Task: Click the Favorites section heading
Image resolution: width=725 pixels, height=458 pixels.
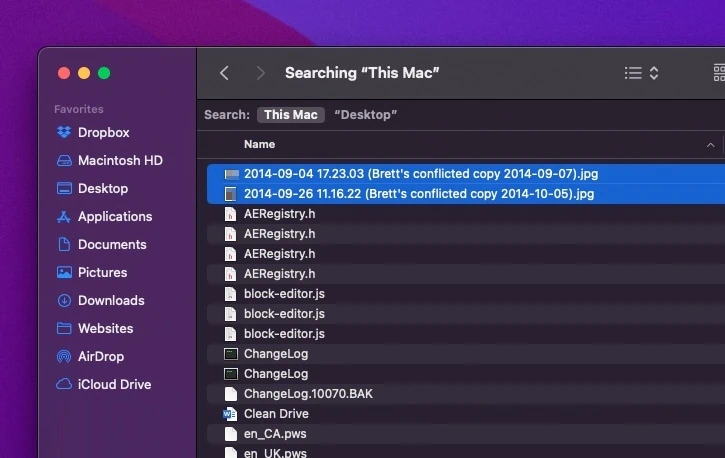Action: (79, 109)
